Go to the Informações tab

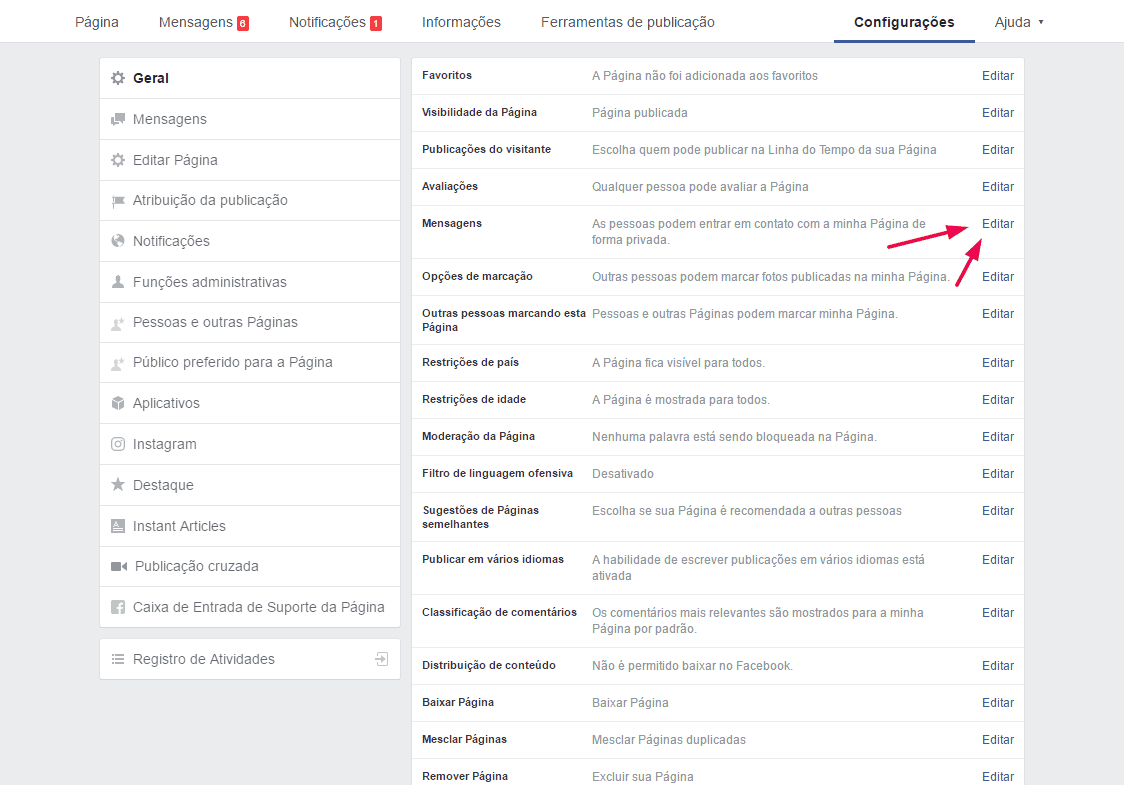[461, 22]
